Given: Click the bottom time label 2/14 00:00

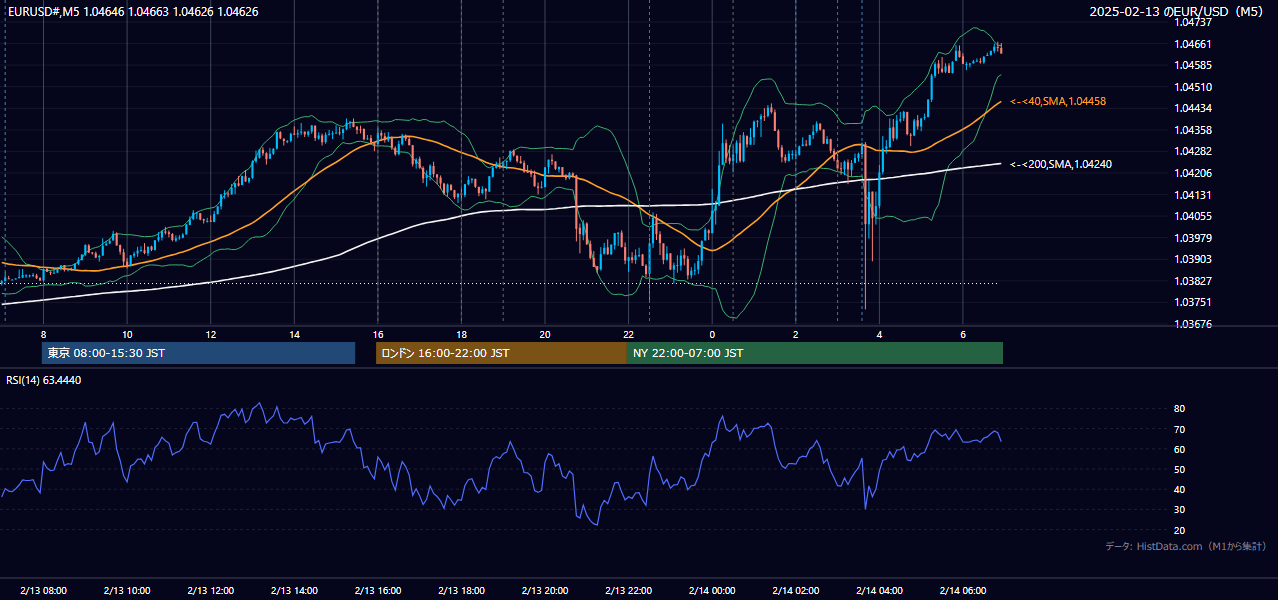Looking at the screenshot, I should coord(712,590).
